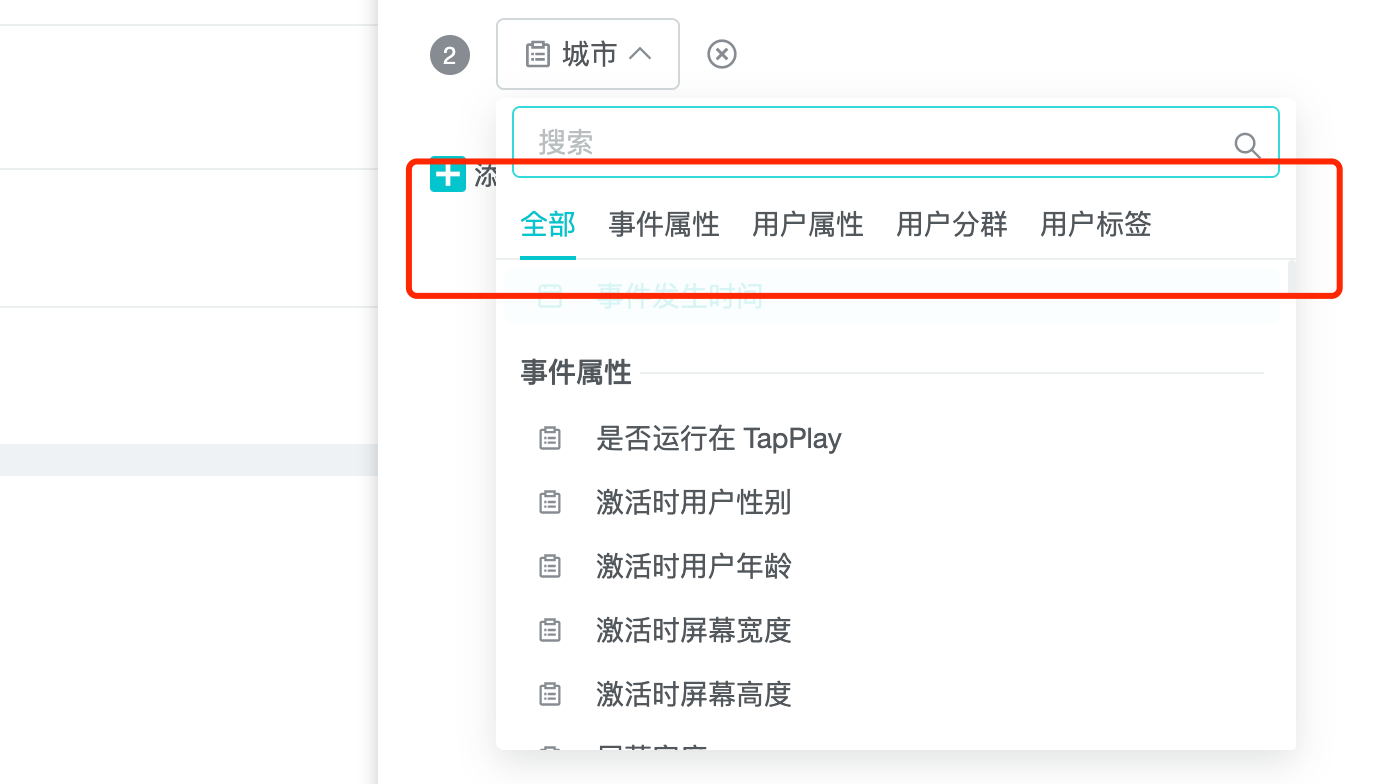Click the icon beside 激活时屏幕宽度
This screenshot has width=1376, height=784.
pos(550,630)
